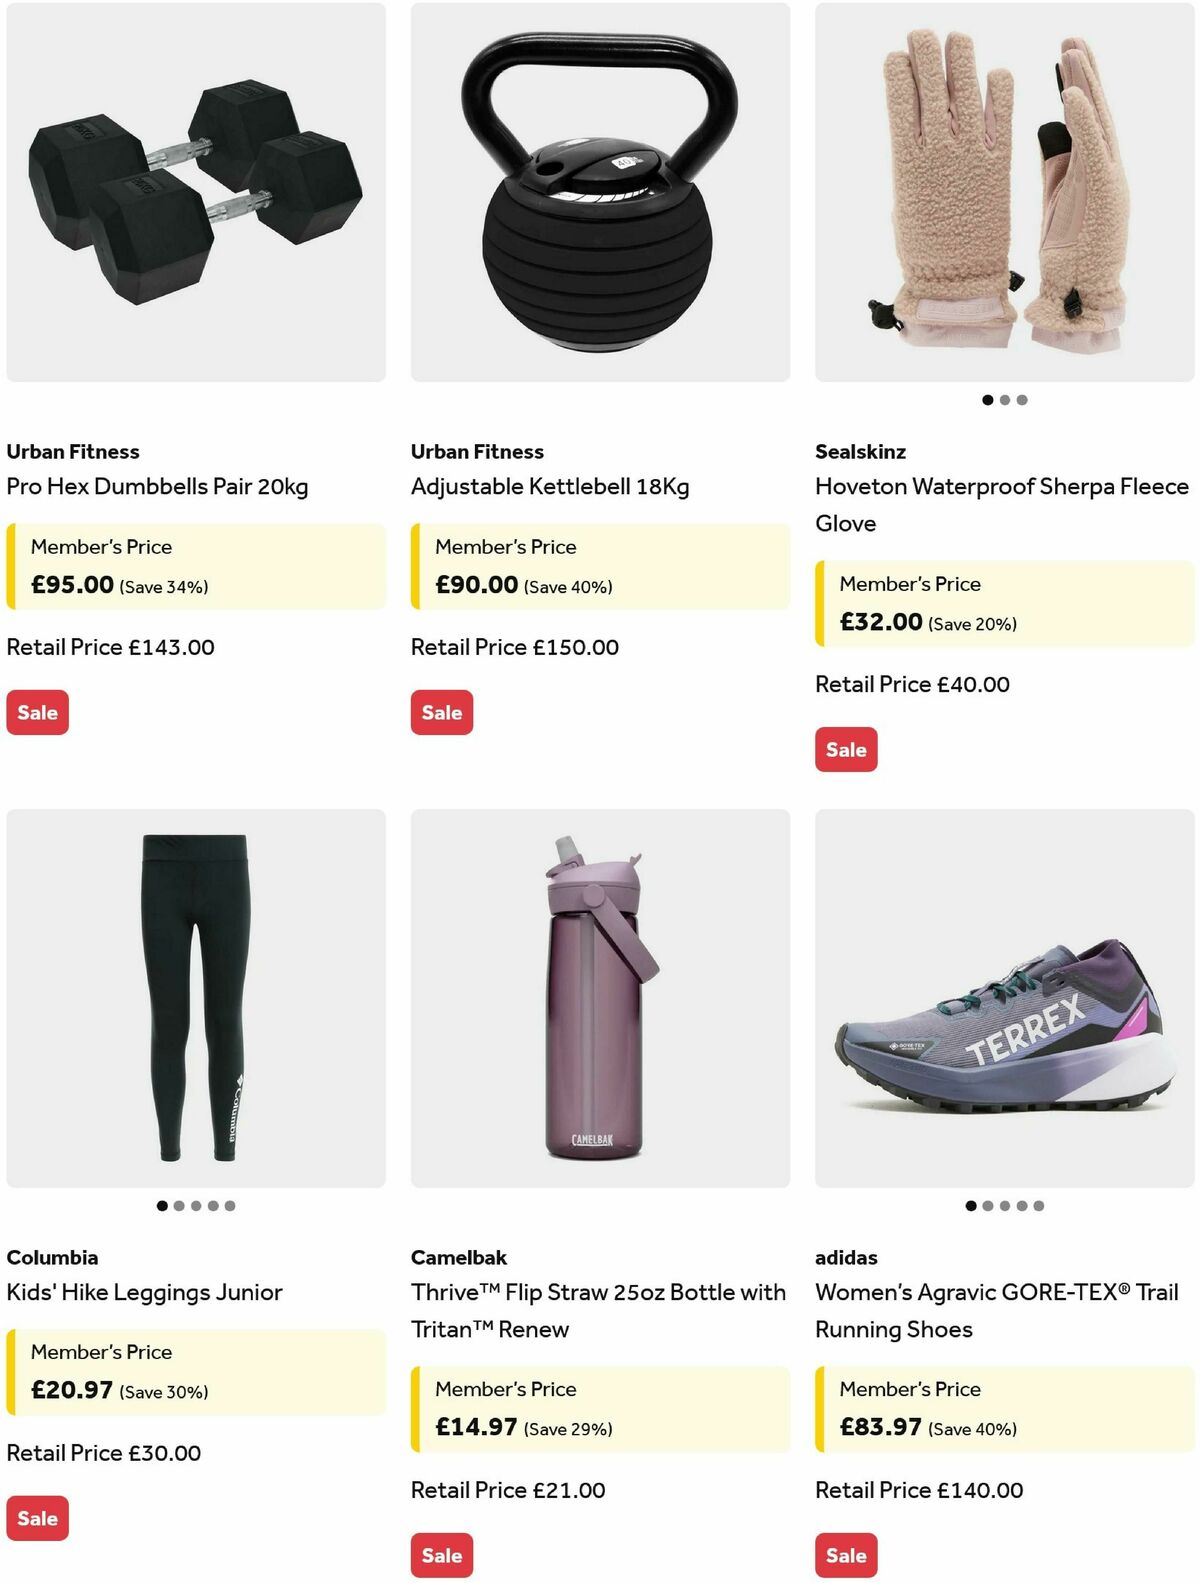Screen dimensions: 1200x1583
Task: Click the purple Camelbak bottle image
Action: tap(597, 1000)
